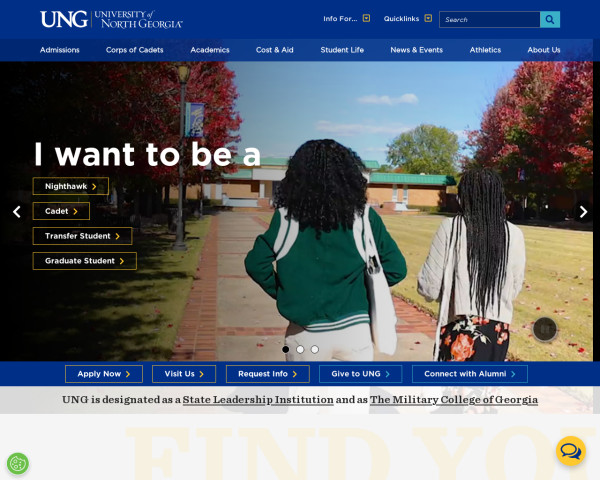600x480 pixels.
Task: Open the Corps of Cadets menu
Action: [135, 50]
